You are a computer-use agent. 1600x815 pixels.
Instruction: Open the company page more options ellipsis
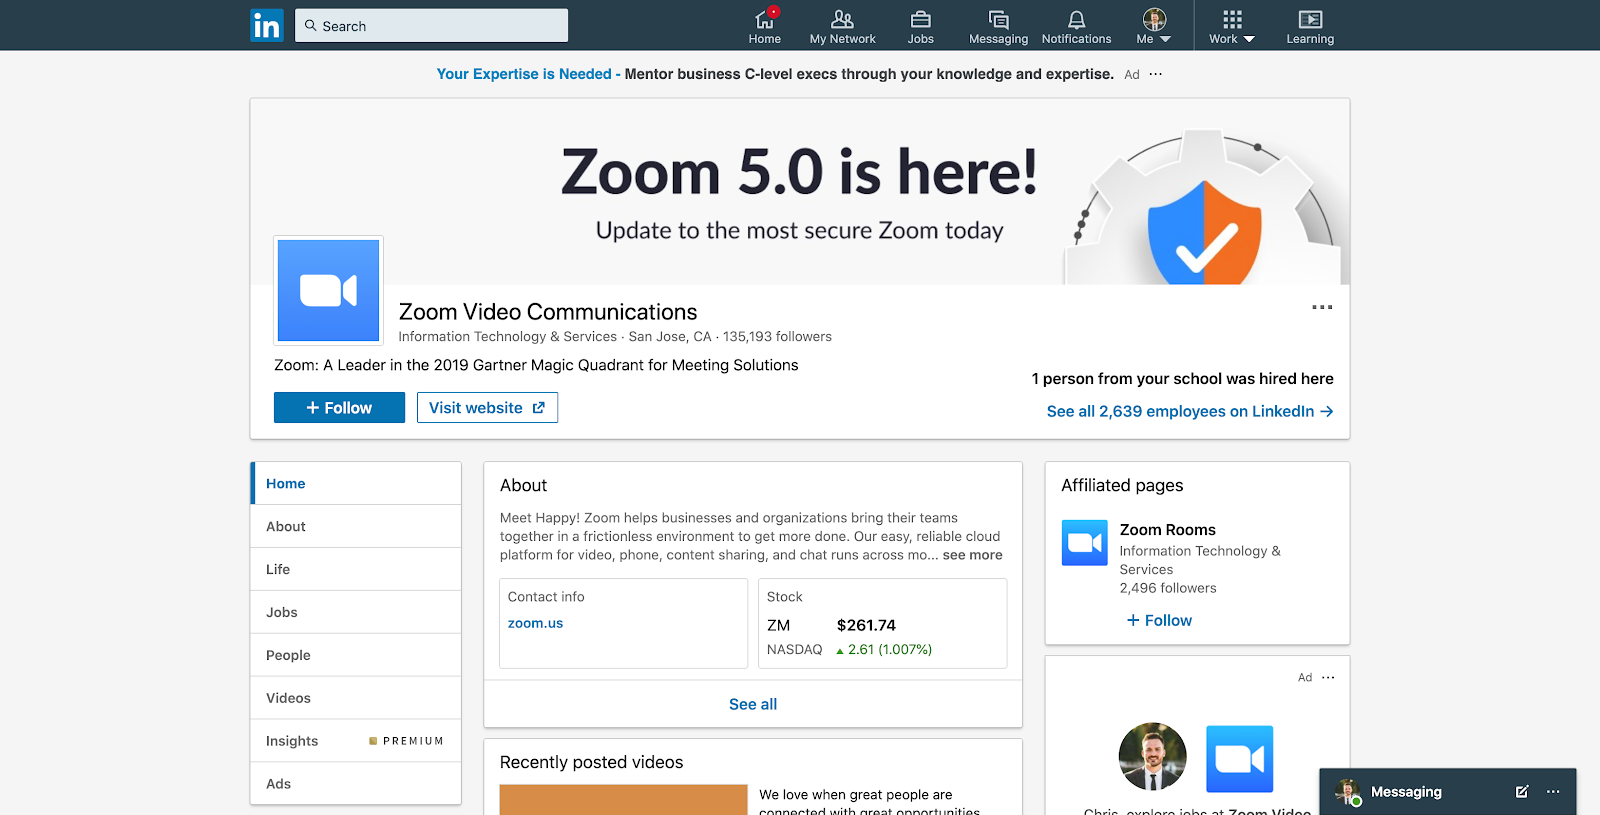1322,307
